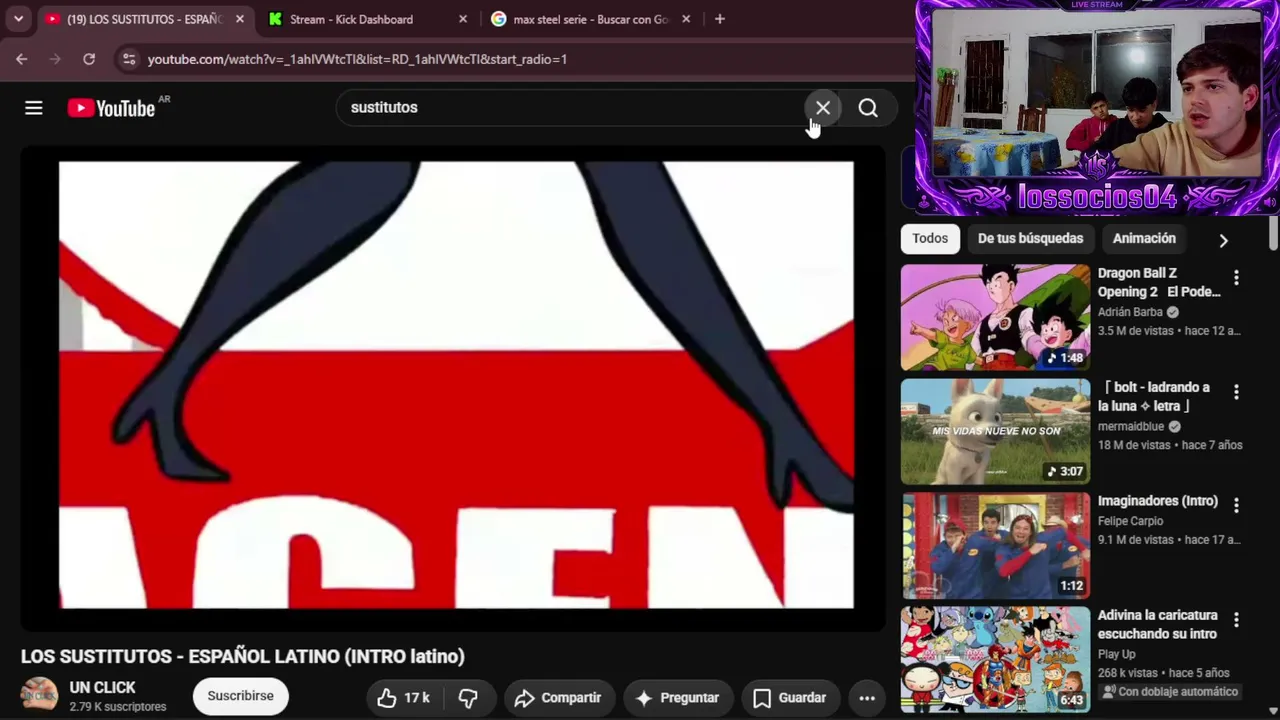Filter by De tus búsquedas chip
Screen dimensions: 1280x720
click(x=1030, y=238)
